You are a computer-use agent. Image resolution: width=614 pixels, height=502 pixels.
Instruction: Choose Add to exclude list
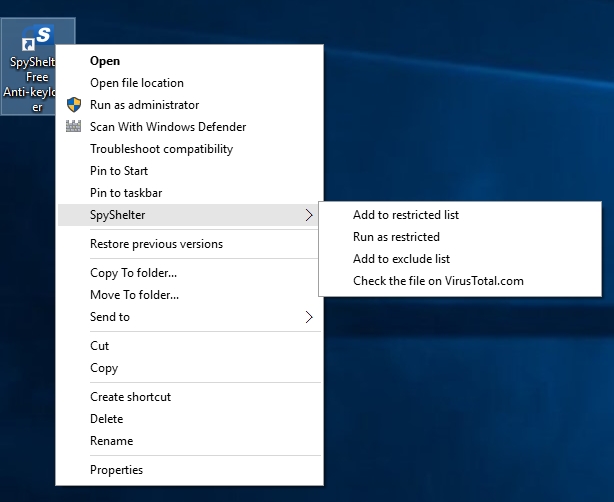click(x=460, y=259)
